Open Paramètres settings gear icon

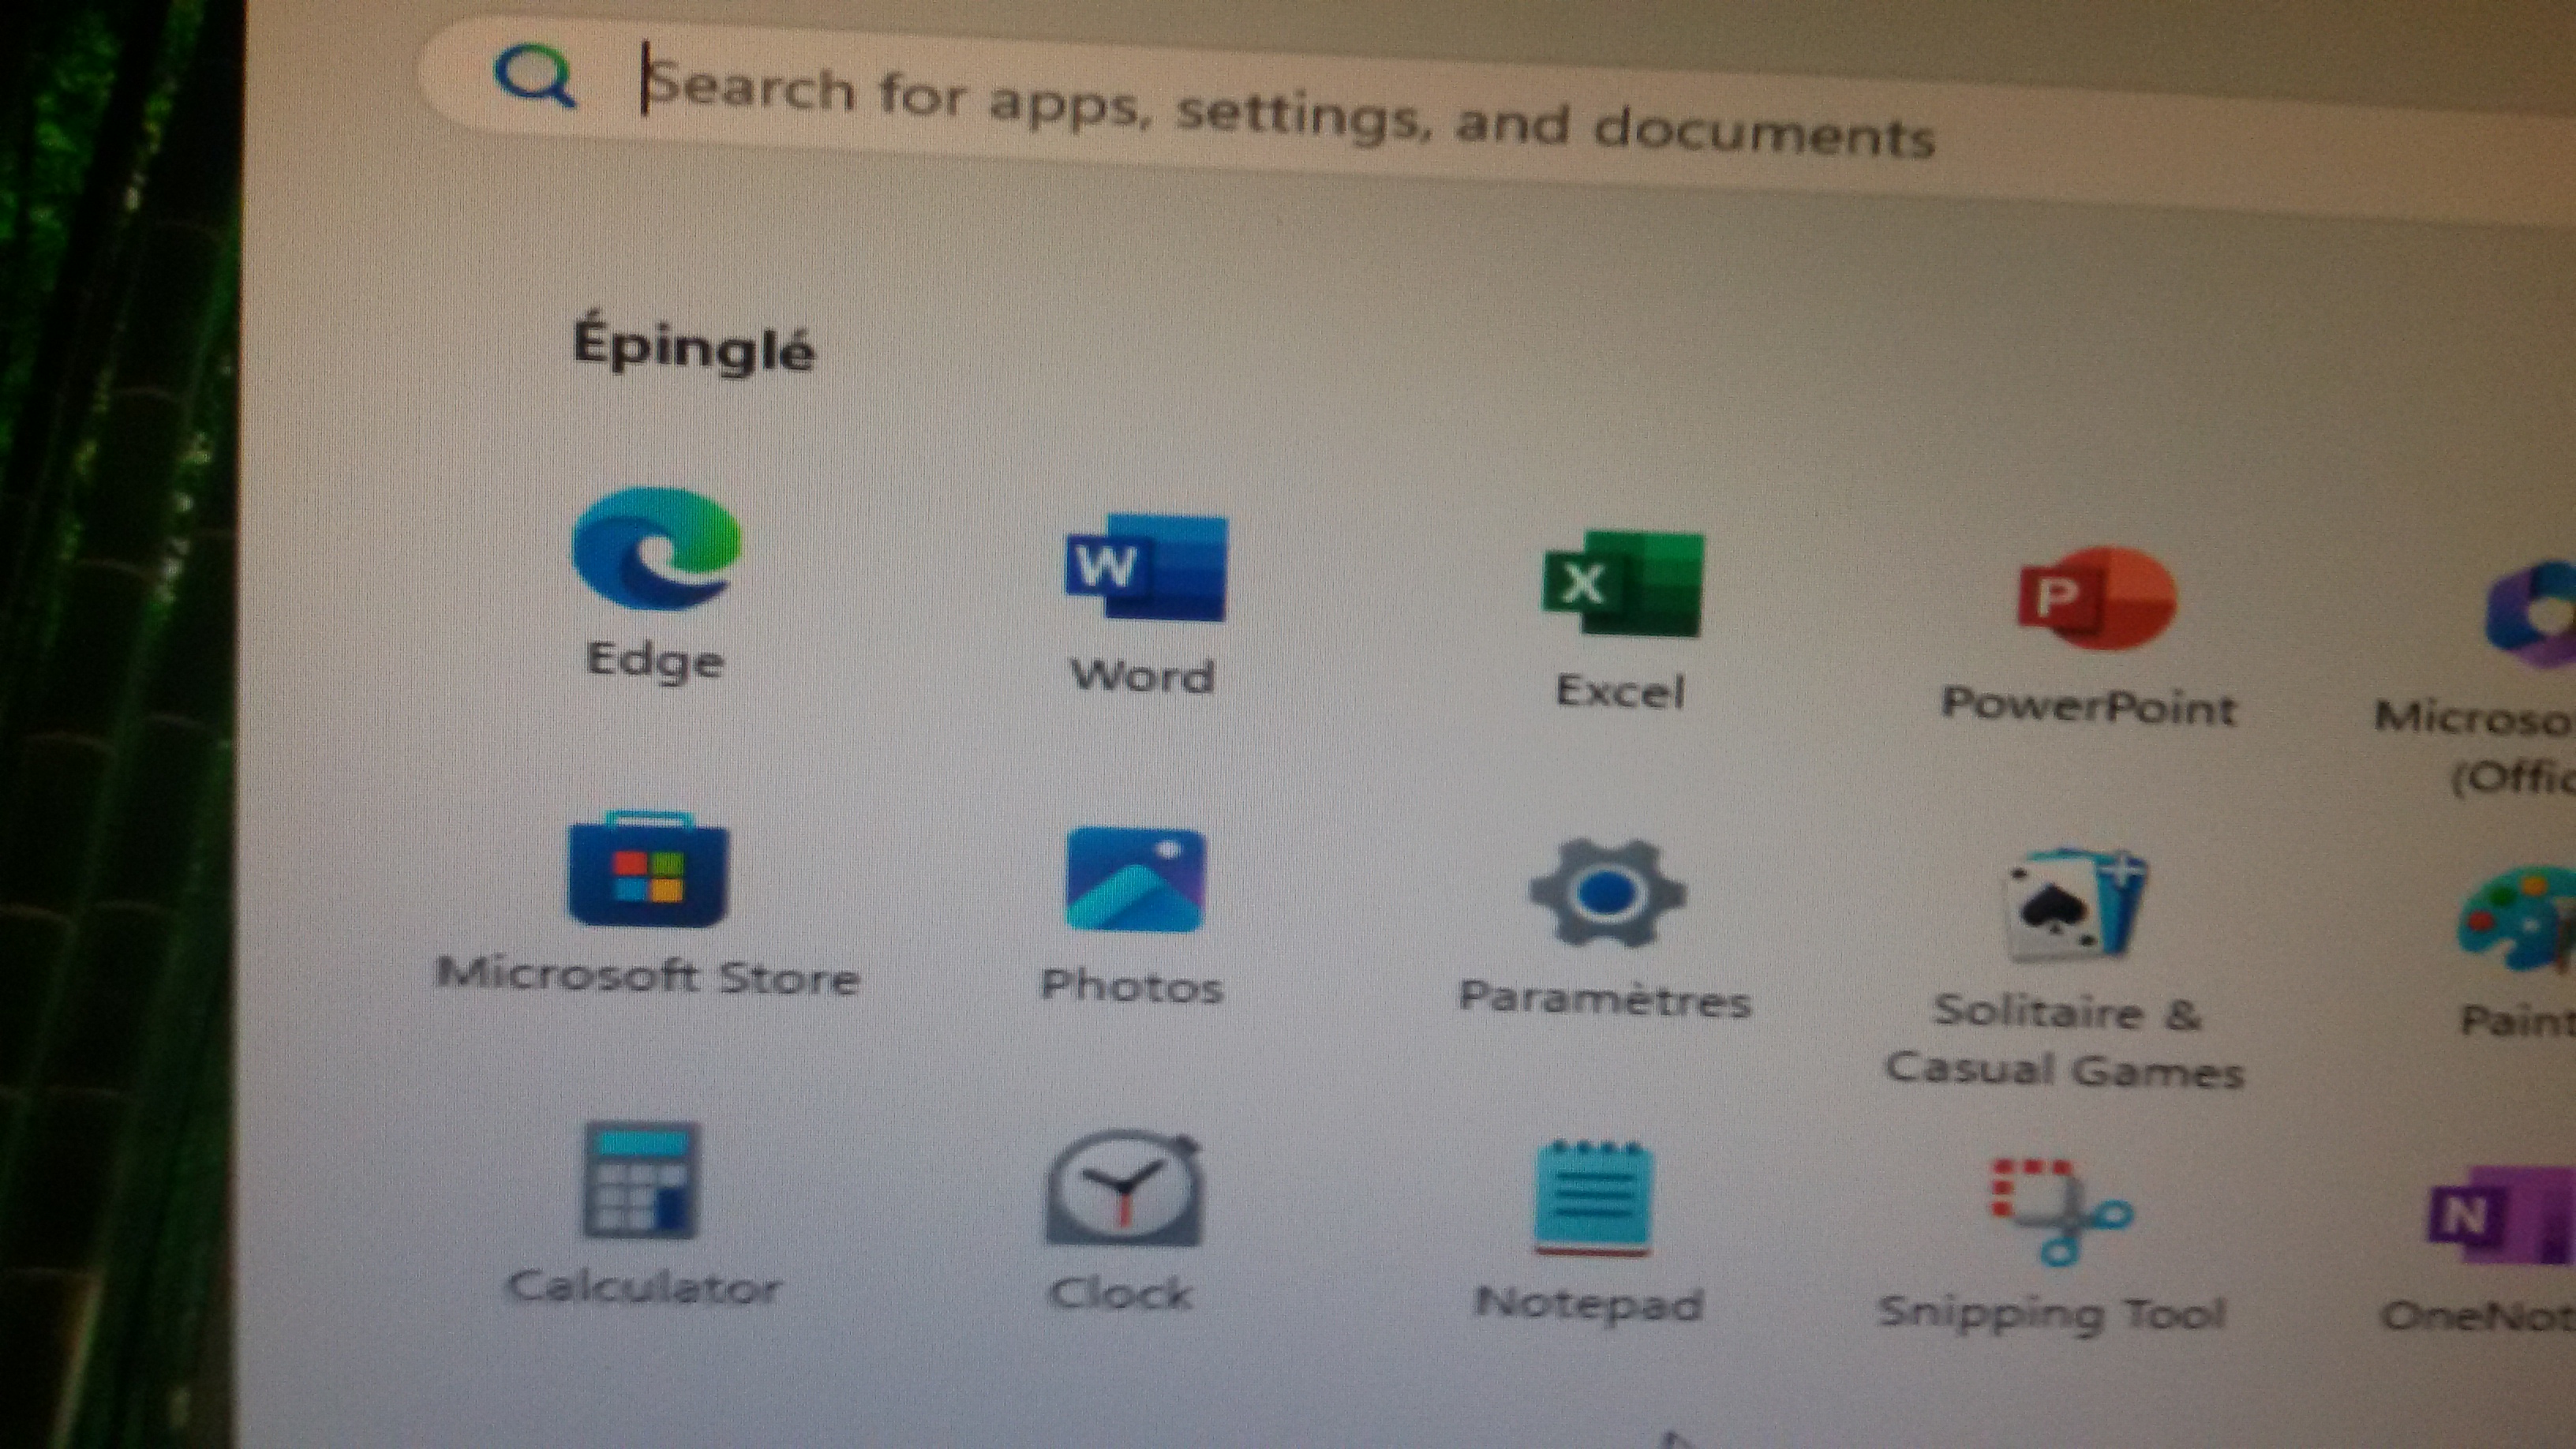pos(1607,893)
